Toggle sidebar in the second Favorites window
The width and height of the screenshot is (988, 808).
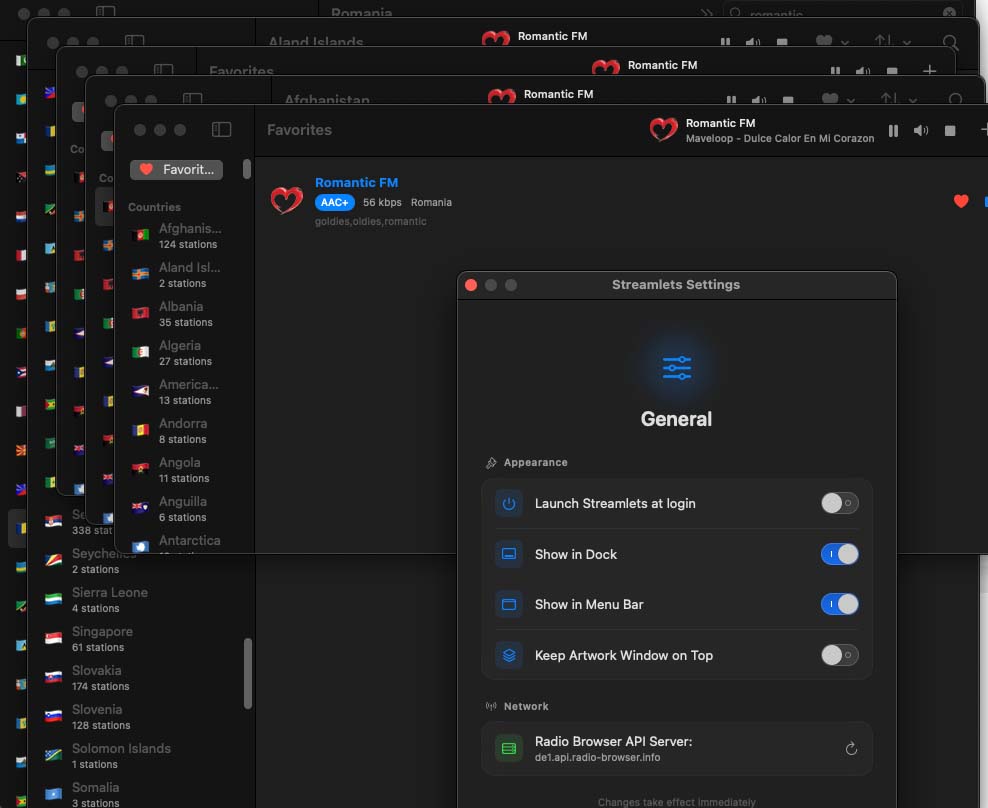(x=163, y=70)
